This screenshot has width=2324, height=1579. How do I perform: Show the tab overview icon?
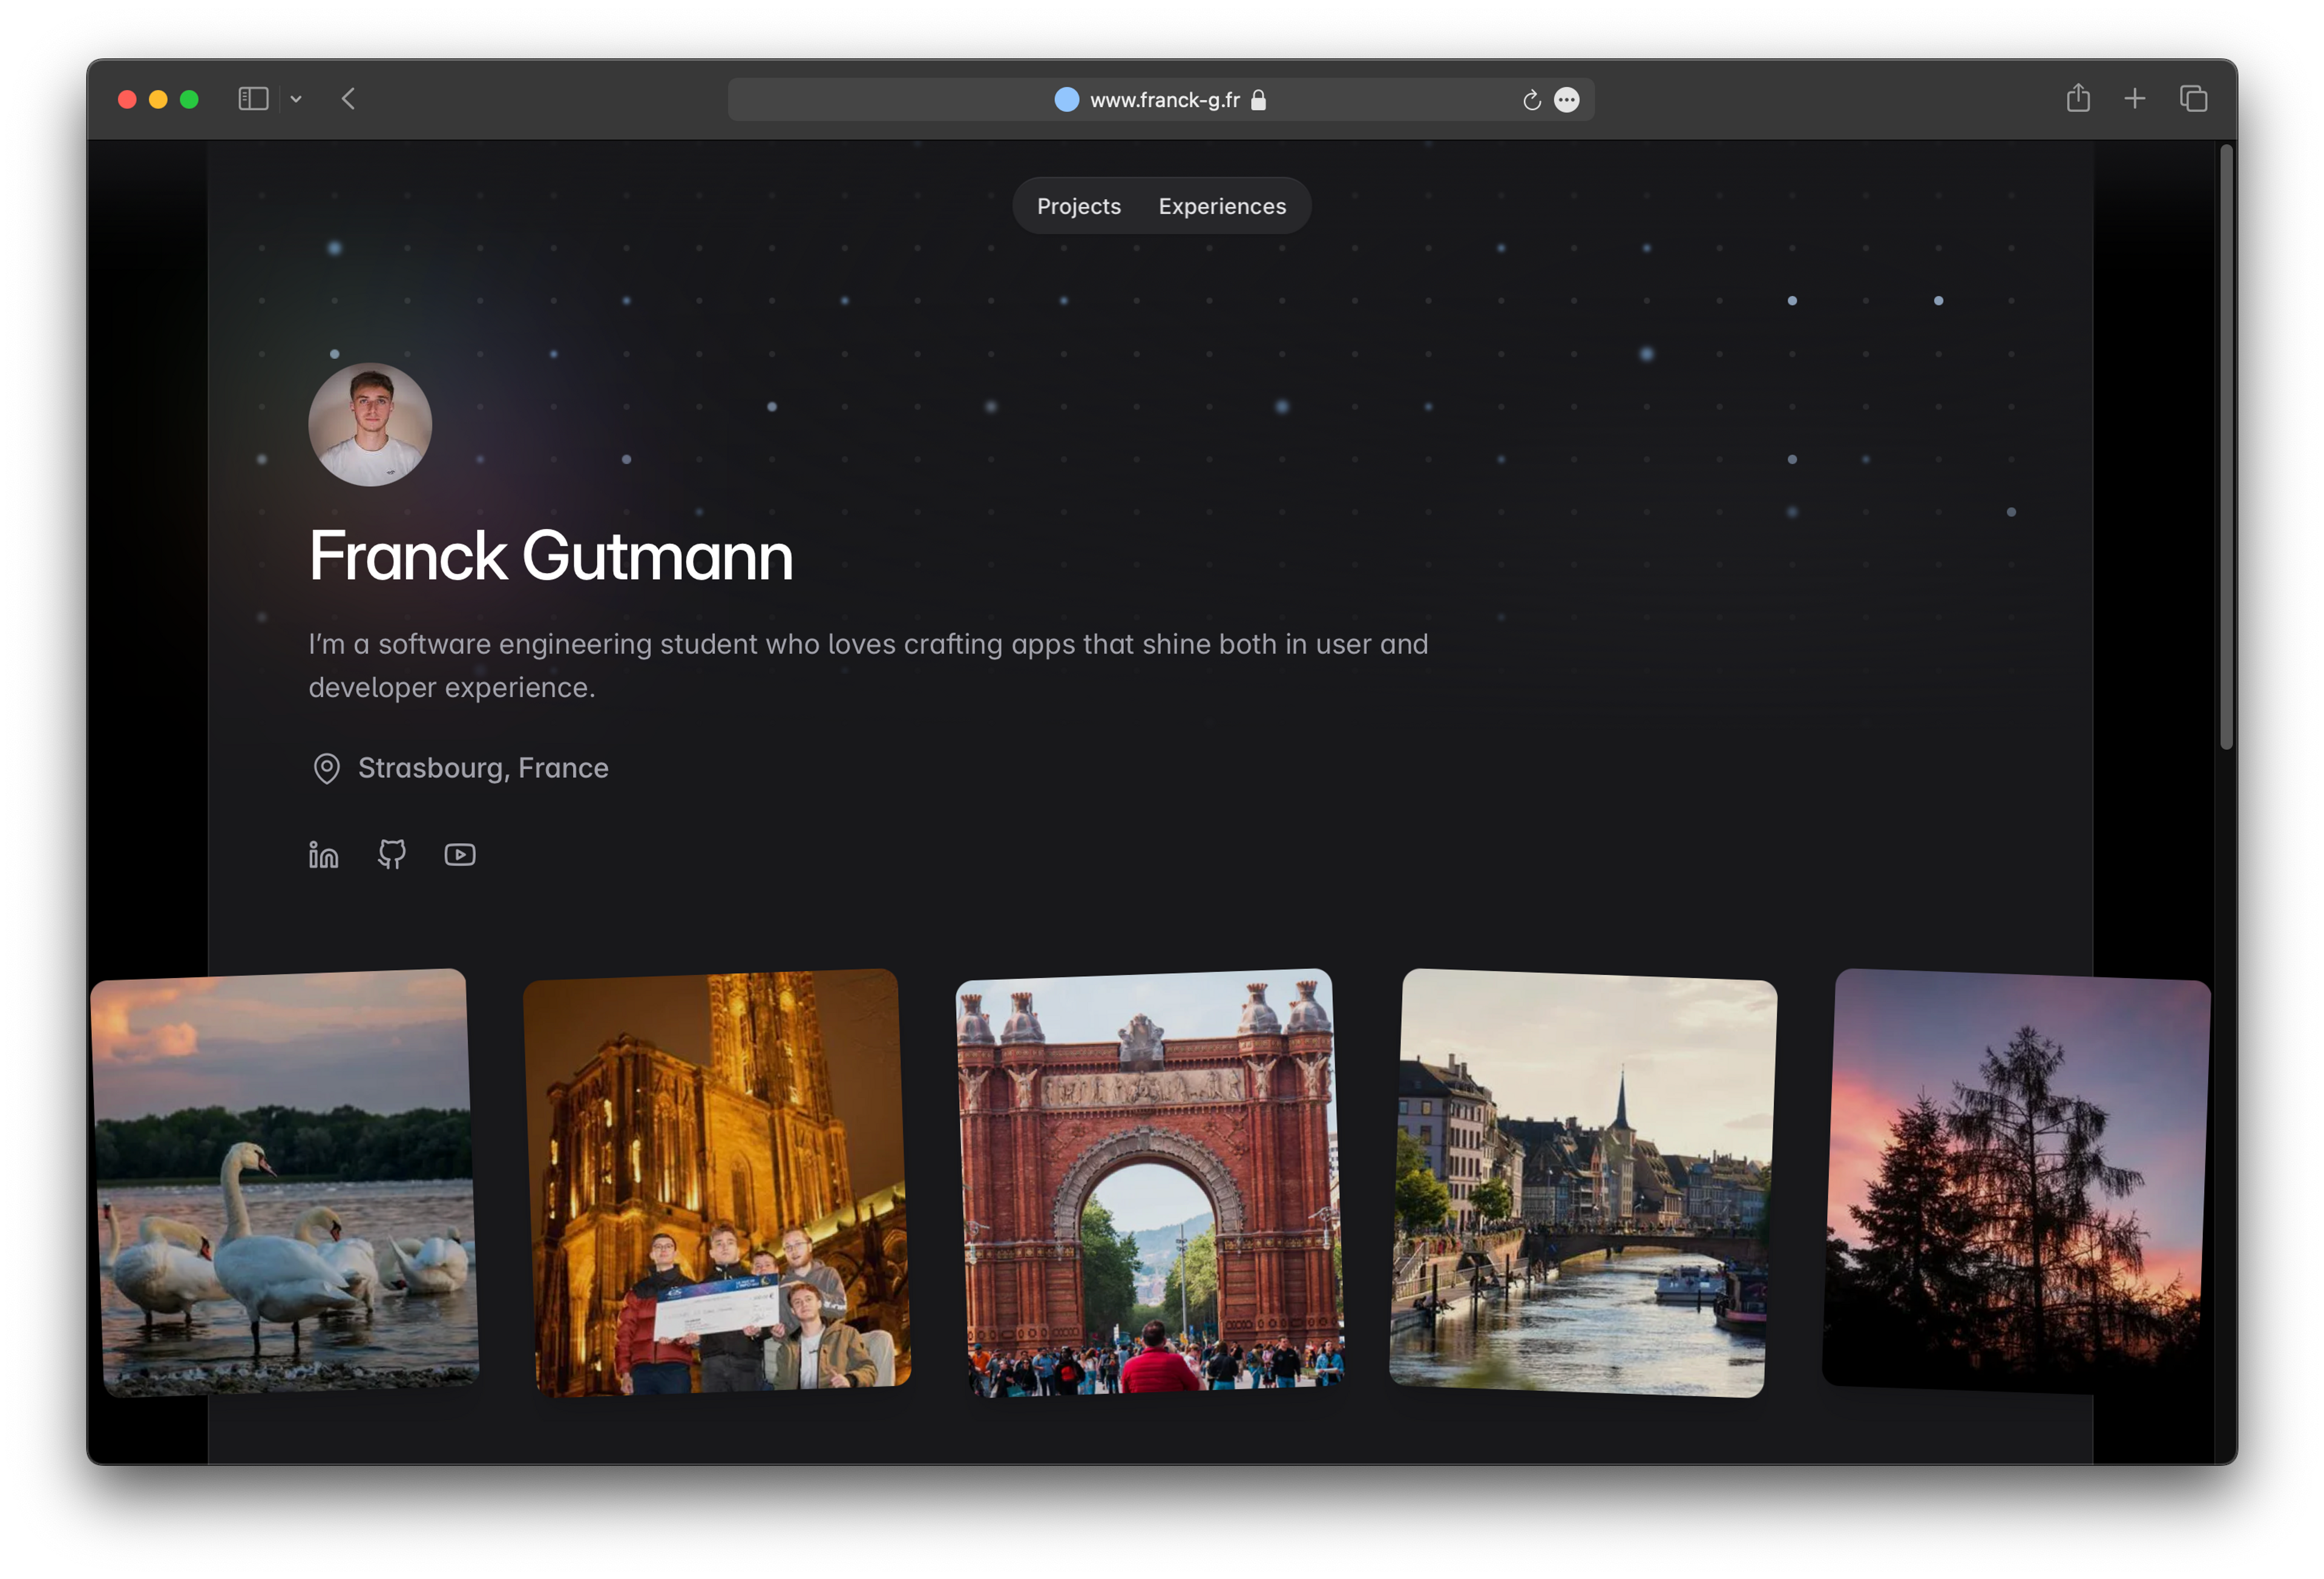coord(2193,98)
